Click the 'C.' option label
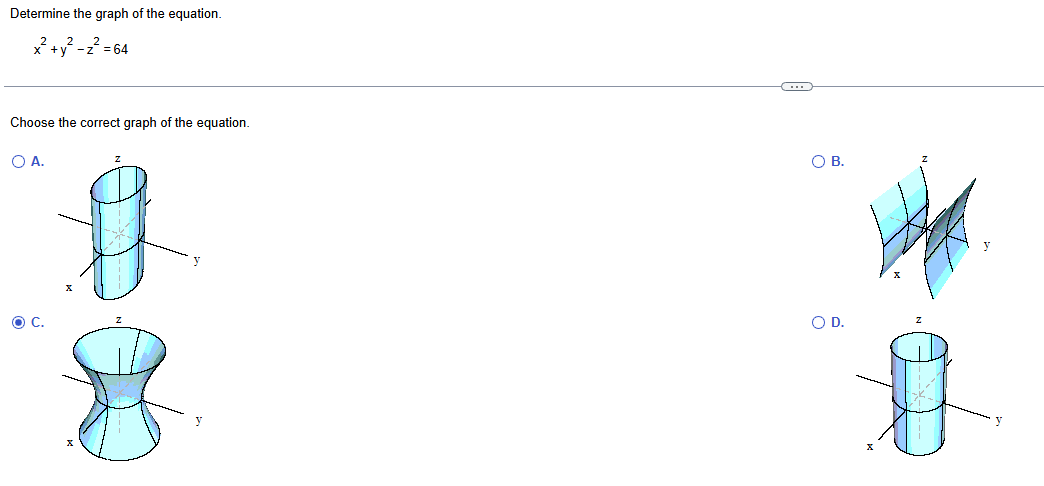 [38, 323]
